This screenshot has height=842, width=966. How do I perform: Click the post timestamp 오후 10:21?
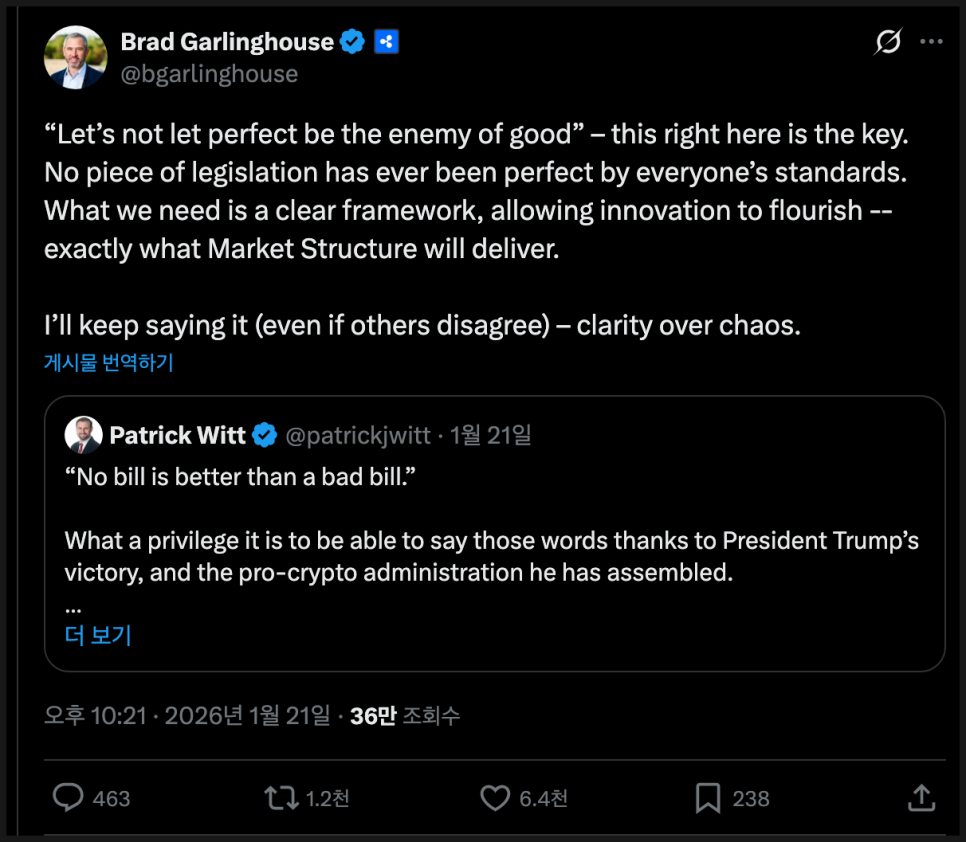click(95, 716)
